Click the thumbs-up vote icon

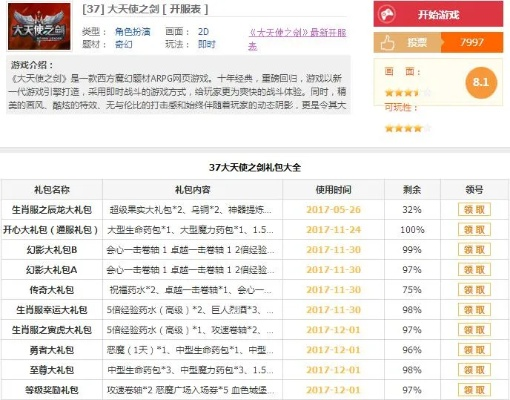point(387,43)
